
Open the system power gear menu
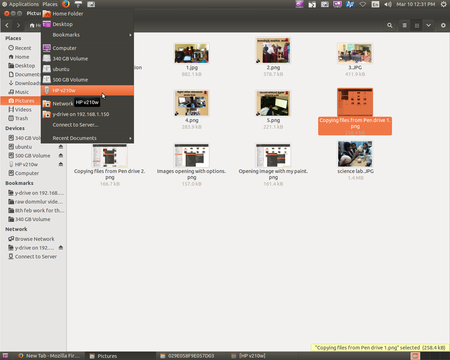point(444,4)
